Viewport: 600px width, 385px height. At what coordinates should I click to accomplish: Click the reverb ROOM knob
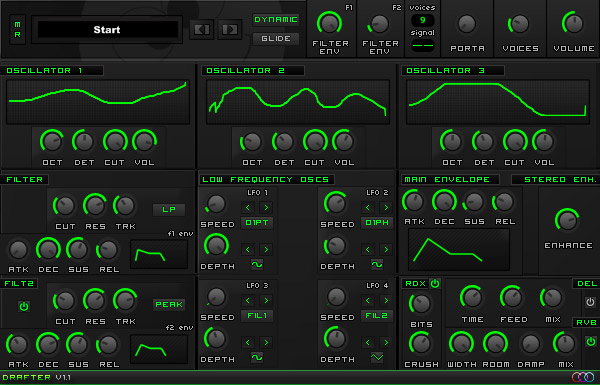495,343
